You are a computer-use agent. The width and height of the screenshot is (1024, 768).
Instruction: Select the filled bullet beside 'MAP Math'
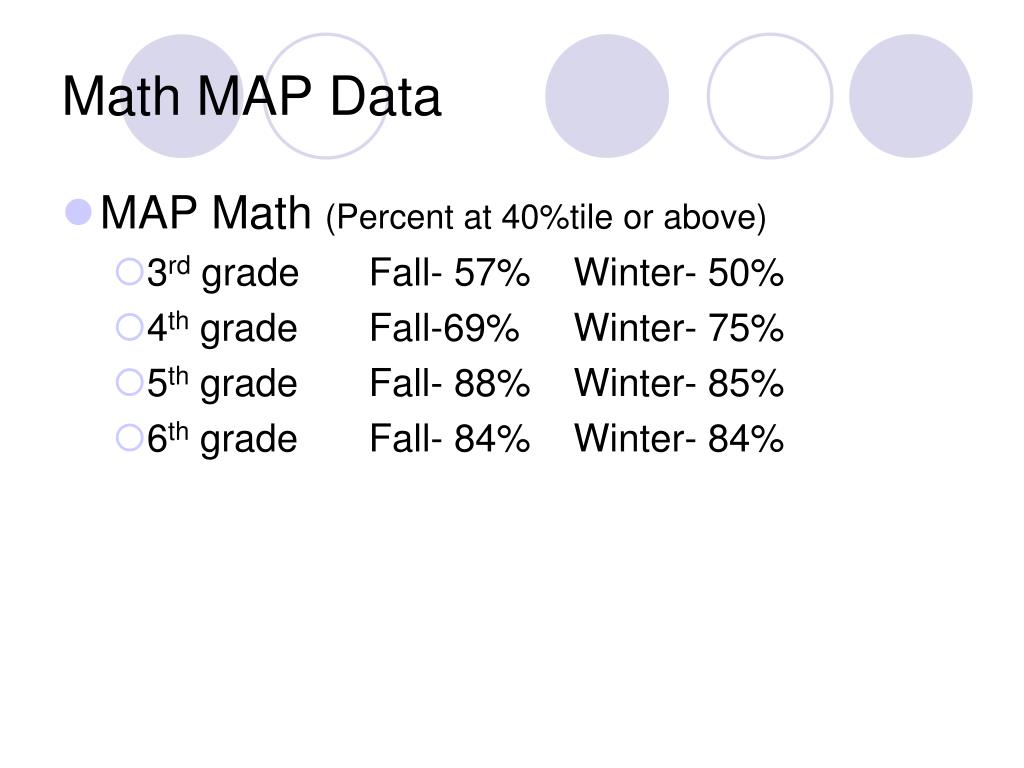[78, 212]
